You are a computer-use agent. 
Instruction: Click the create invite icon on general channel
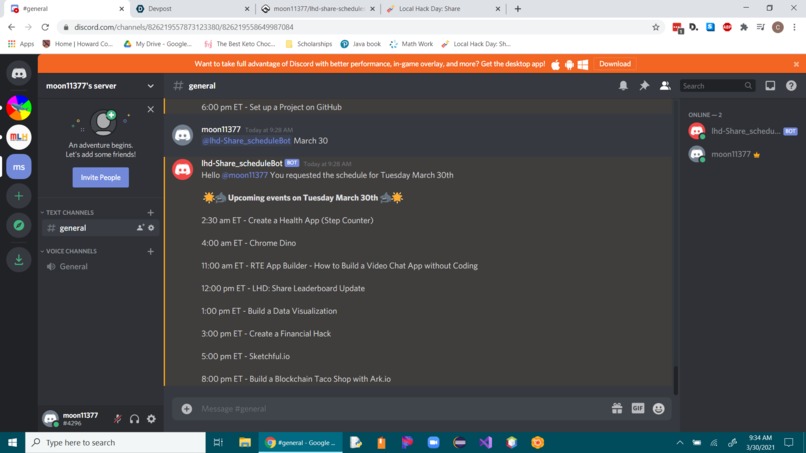pyautogui.click(x=140, y=228)
